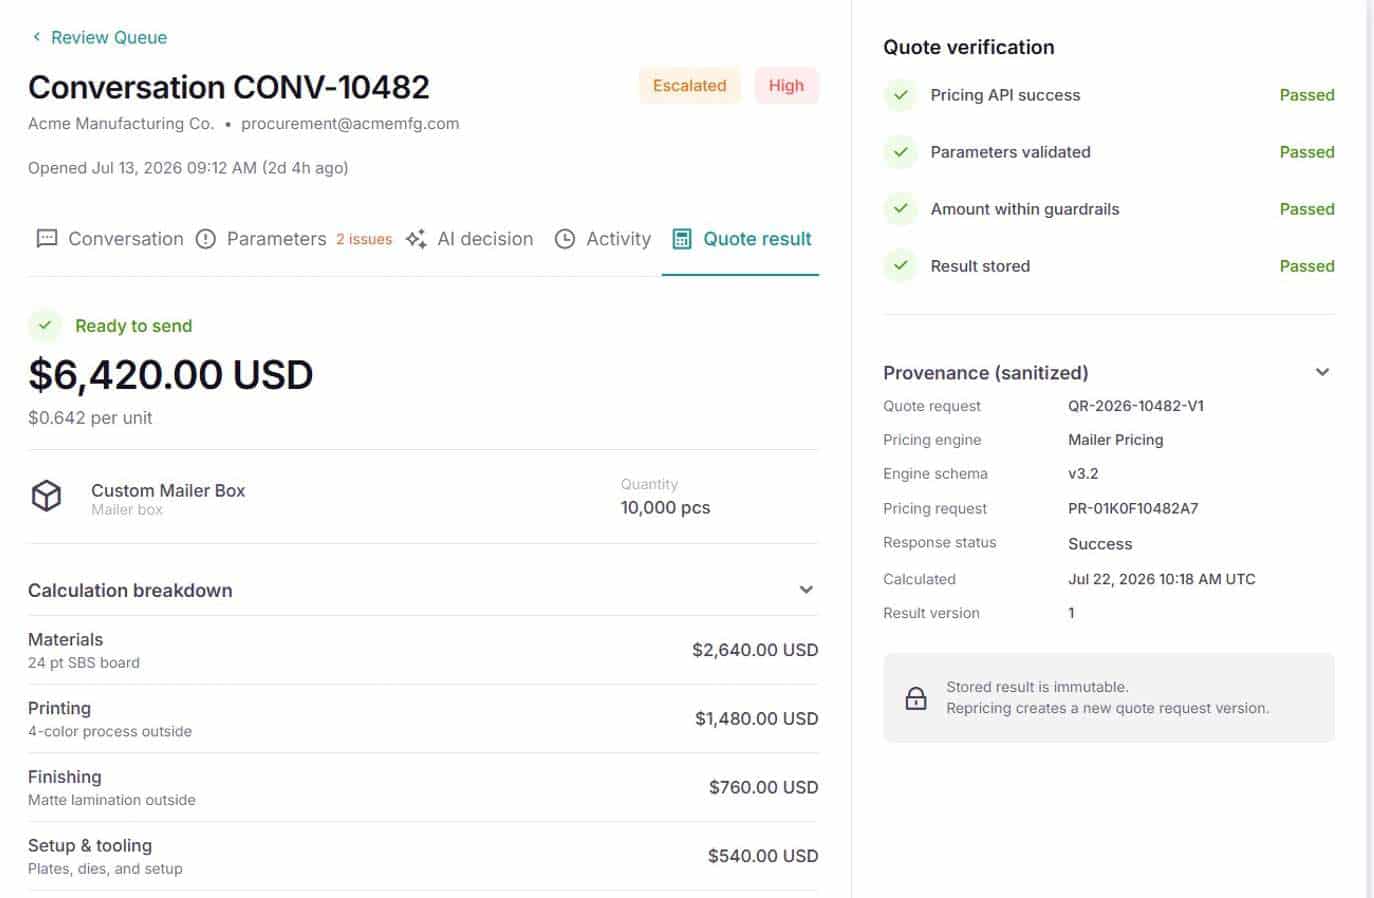Click the lock icon in immutable notice
This screenshot has height=898, width=1374.
916,698
